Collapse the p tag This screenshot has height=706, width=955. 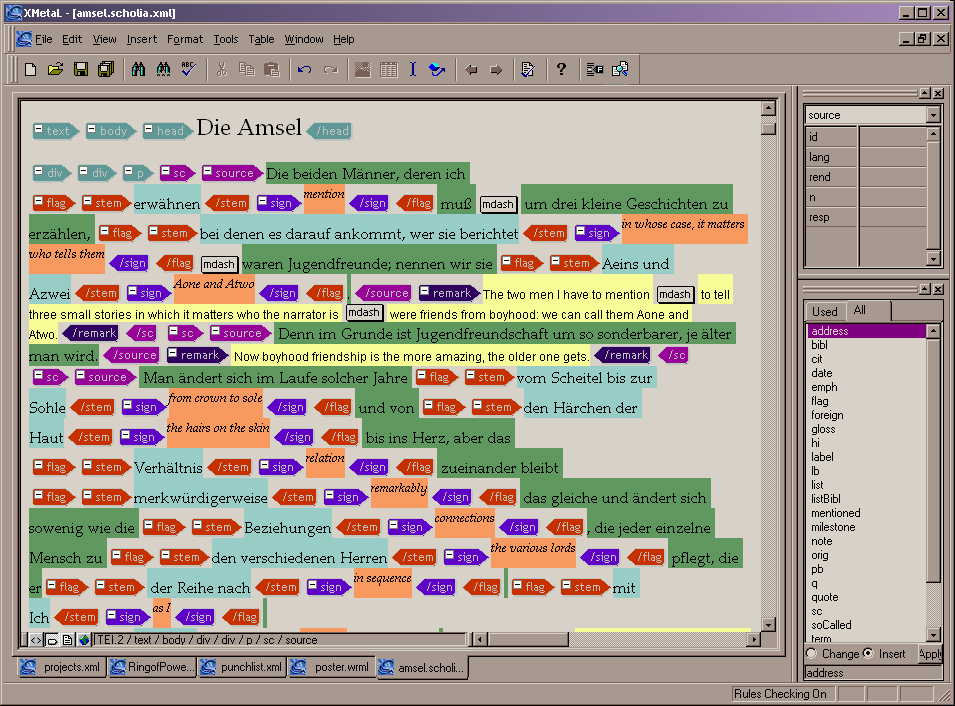point(128,171)
